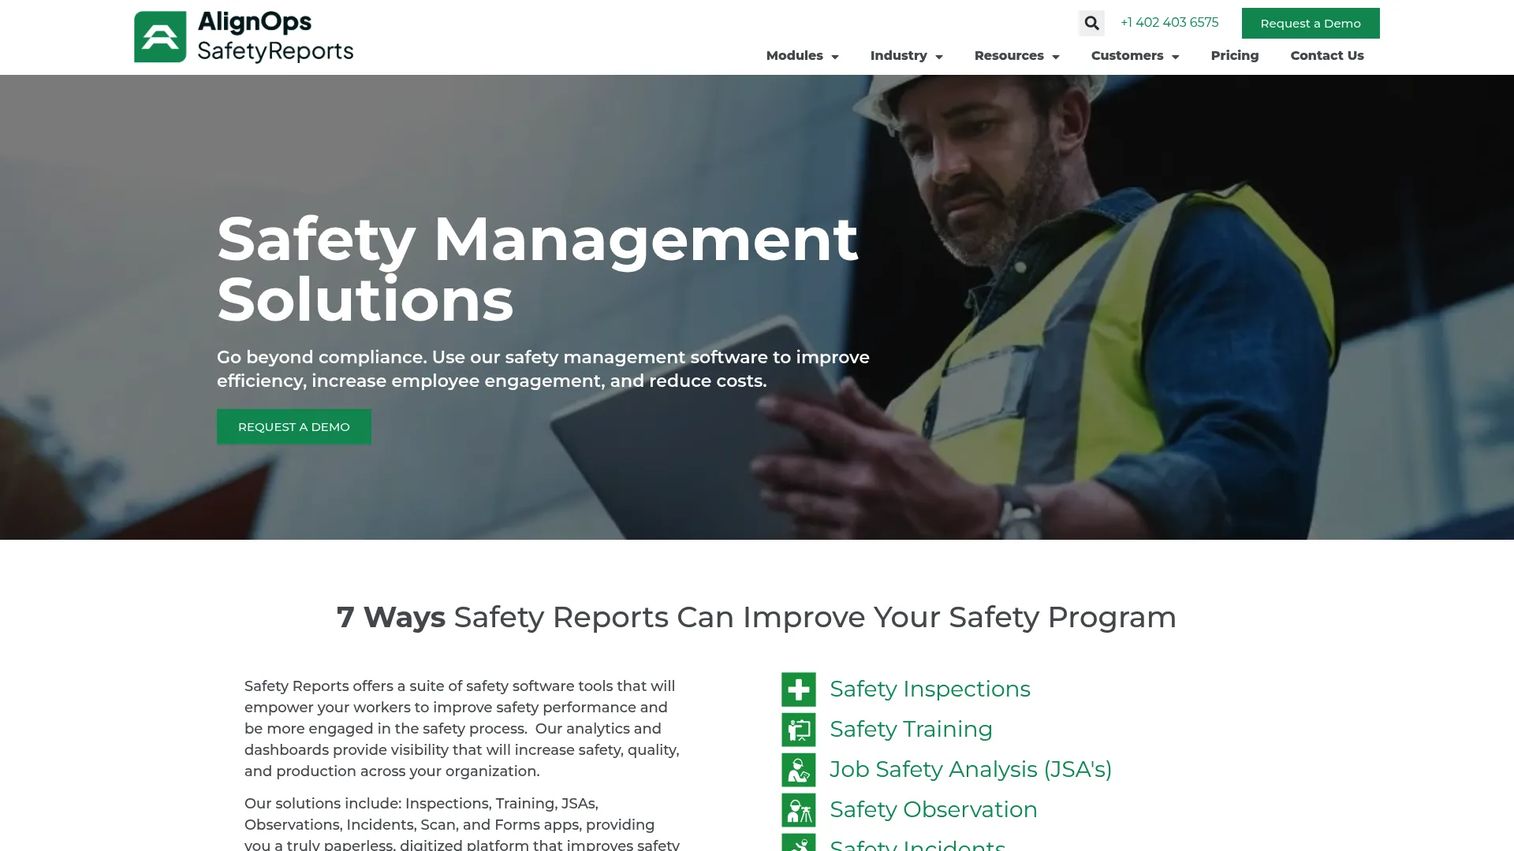Viewport: 1514px width, 851px height.
Task: Open the search magnifier icon
Action: [x=1091, y=23]
